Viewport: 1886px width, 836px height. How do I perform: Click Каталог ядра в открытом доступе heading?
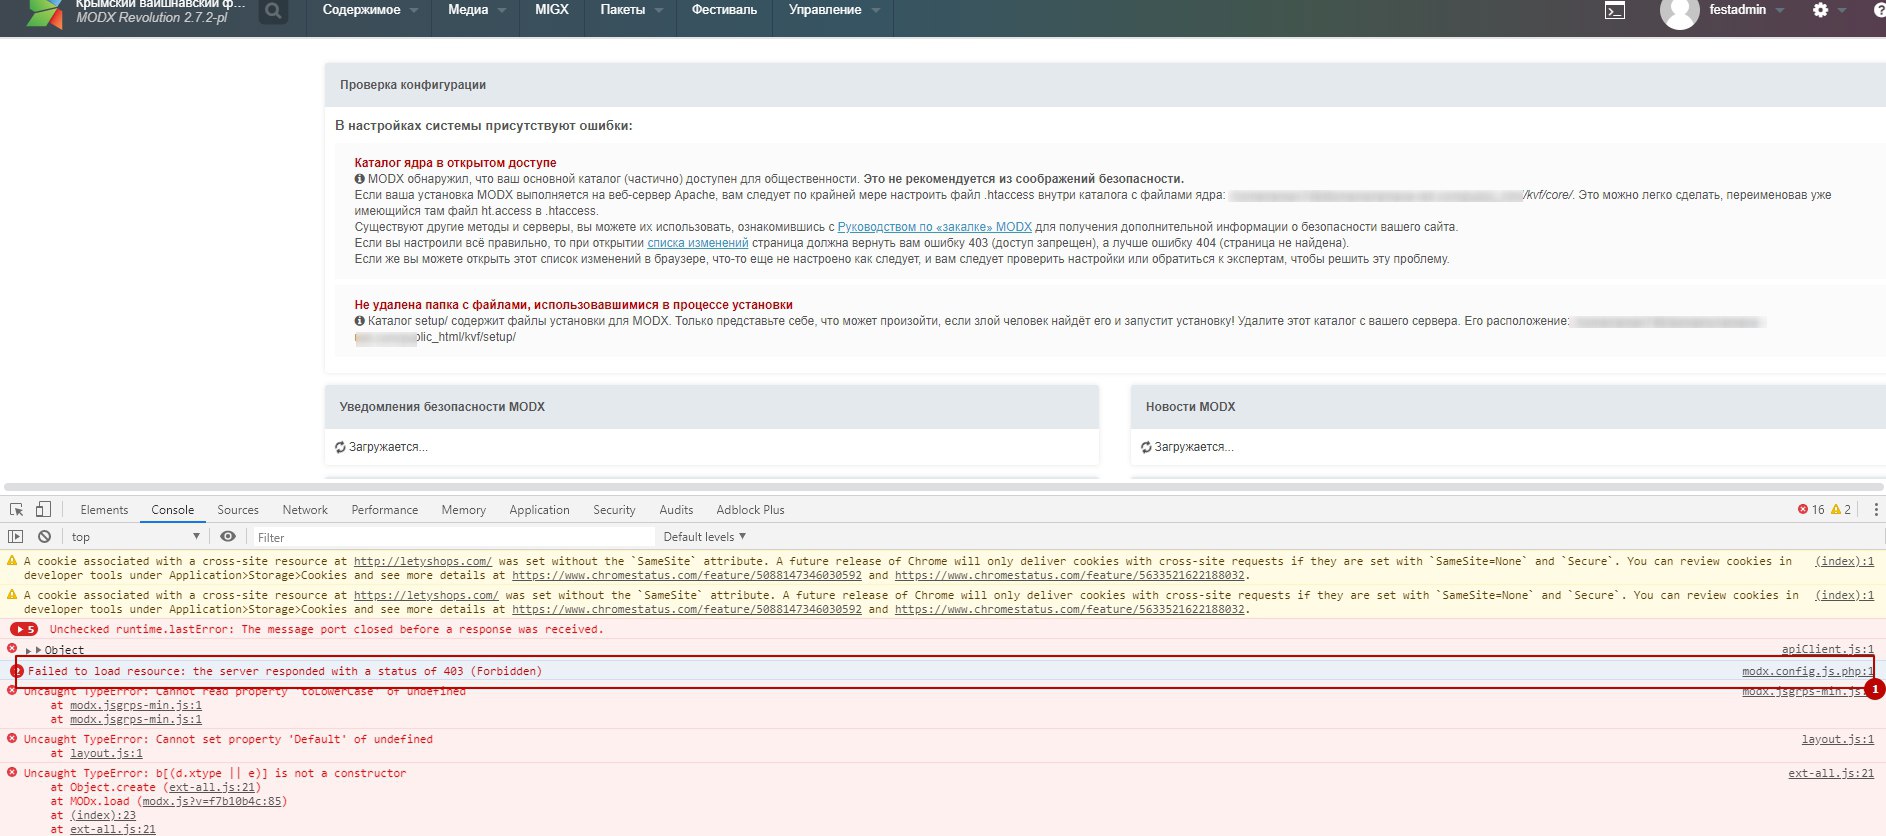point(455,163)
